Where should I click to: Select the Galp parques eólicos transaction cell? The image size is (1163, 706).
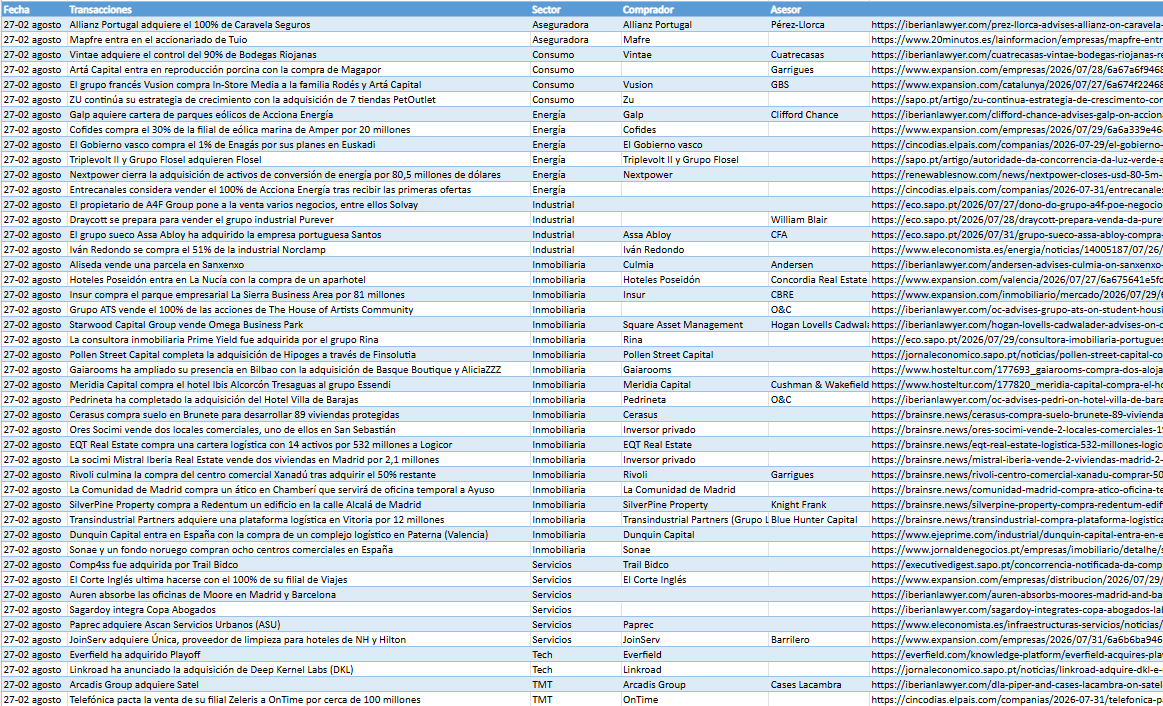tap(298, 115)
